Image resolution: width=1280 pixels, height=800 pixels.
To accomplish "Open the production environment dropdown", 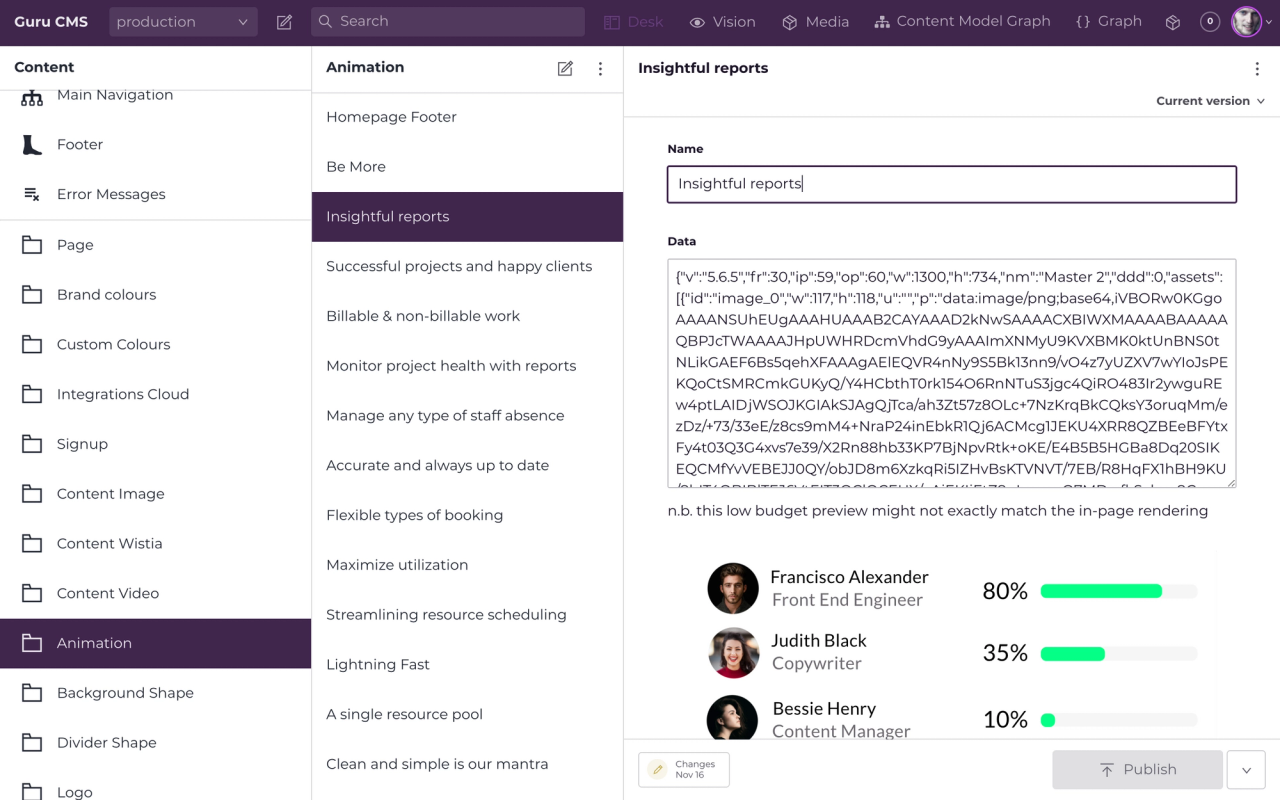I will point(183,20).
